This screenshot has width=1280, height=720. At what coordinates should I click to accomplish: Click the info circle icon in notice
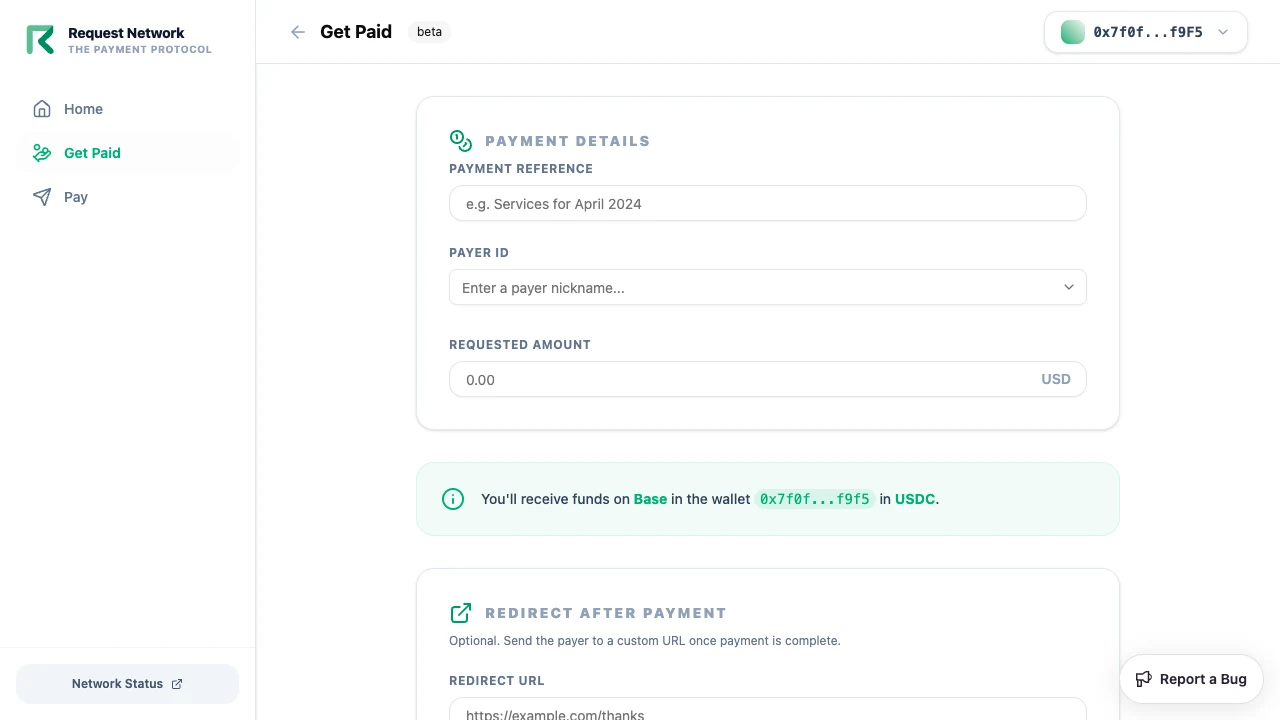pos(453,499)
